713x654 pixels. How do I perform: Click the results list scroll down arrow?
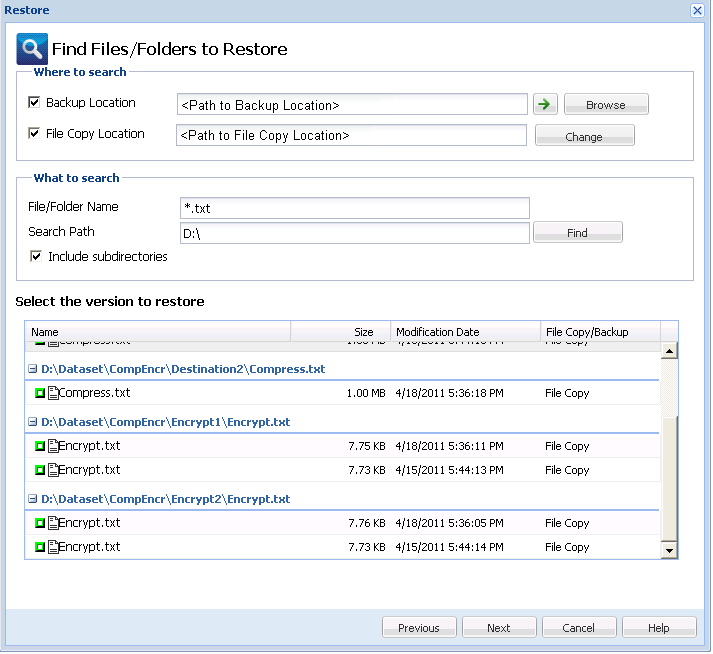click(669, 551)
